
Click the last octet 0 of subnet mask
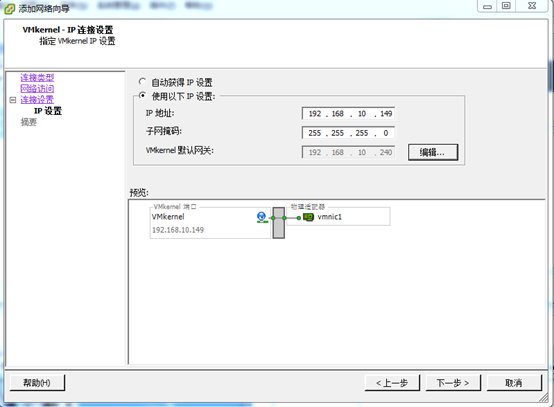point(385,133)
